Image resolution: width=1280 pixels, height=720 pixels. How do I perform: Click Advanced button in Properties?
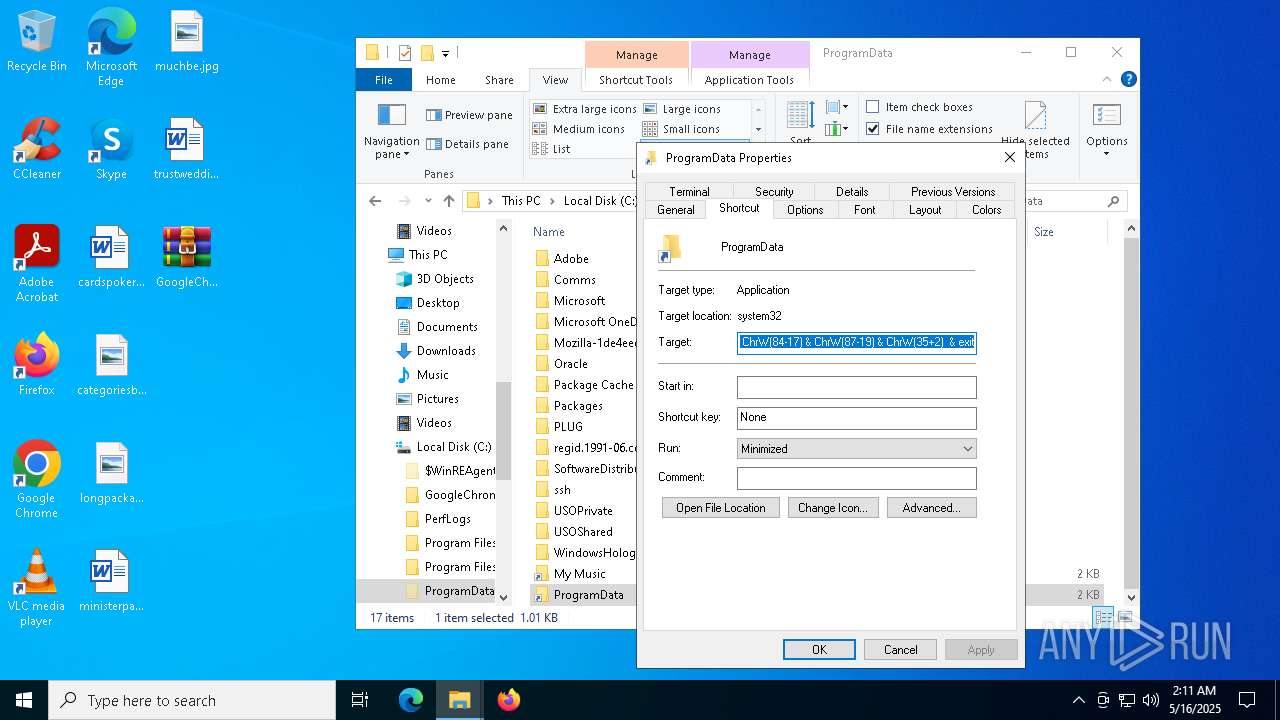pos(931,508)
